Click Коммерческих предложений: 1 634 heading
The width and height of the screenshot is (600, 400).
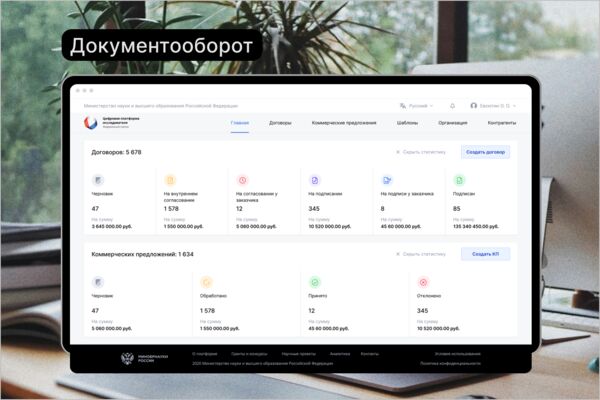coord(142,254)
